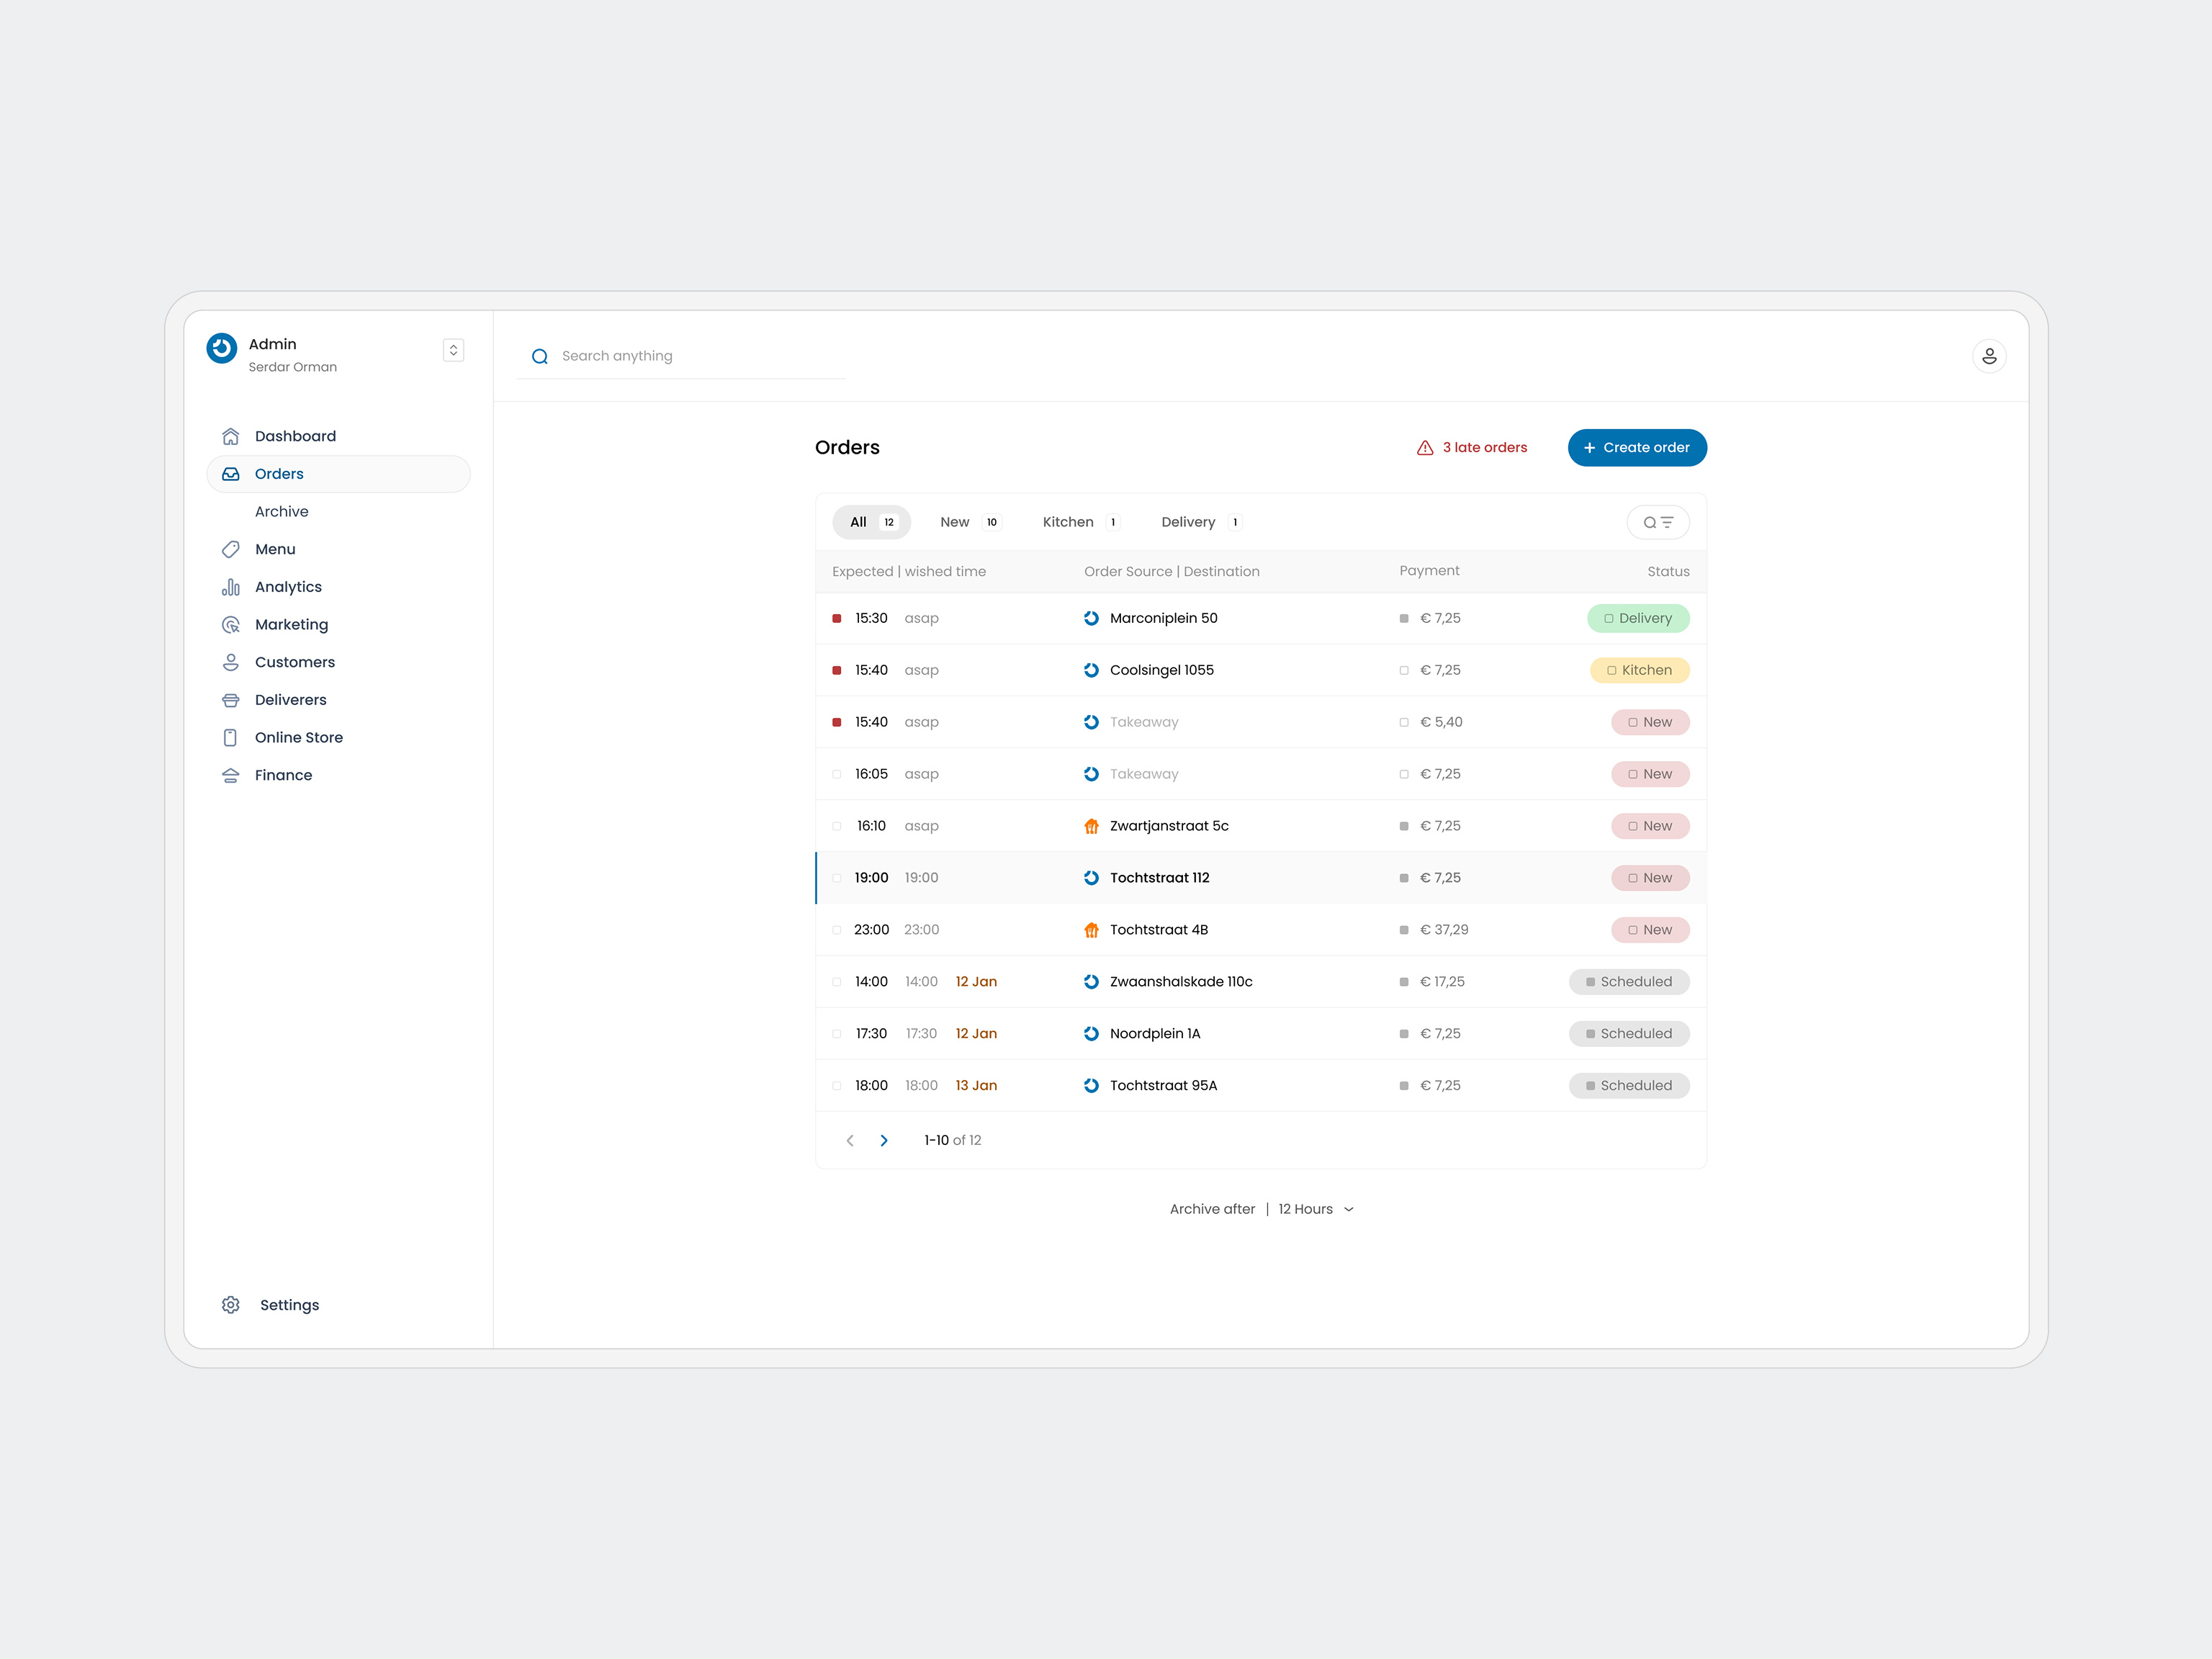Tick the checkbox on the 16:05 asap order row
Viewport: 2212px width, 1659px height.
click(x=836, y=773)
